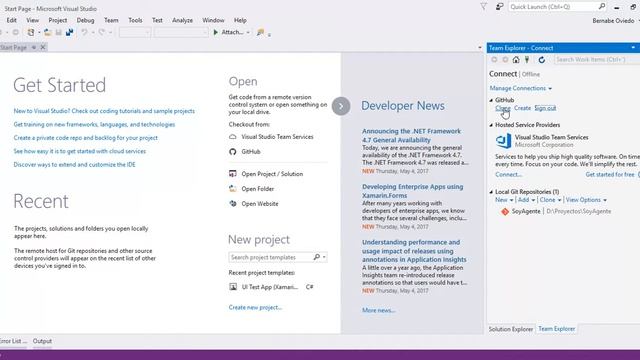Open the Add dropdown under Local Git Repositories

(x=527, y=200)
